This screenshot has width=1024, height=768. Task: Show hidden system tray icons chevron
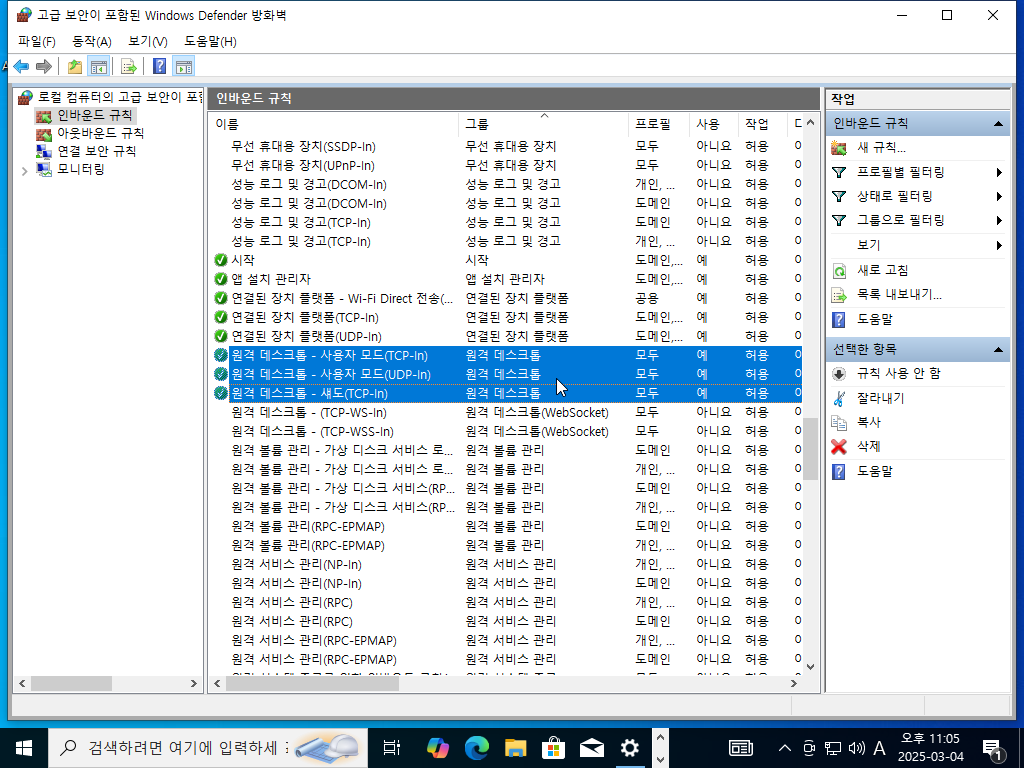point(785,748)
